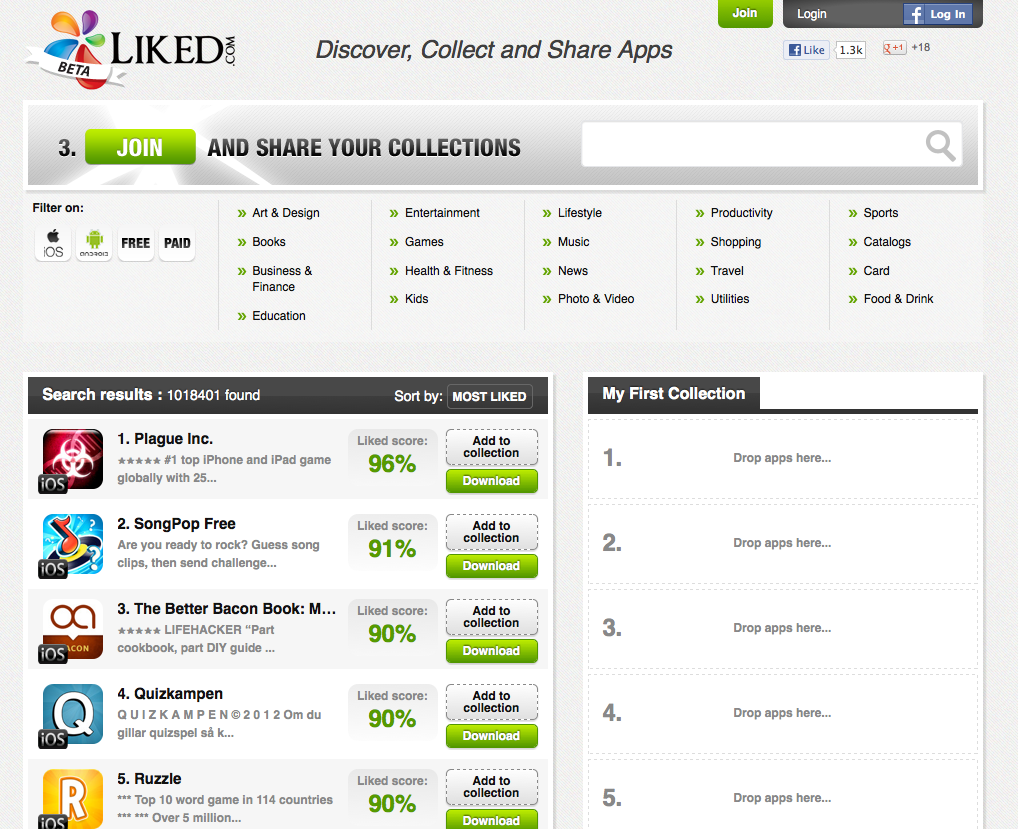
Task: Open the Plague Inc. app icon
Action: 72,459
